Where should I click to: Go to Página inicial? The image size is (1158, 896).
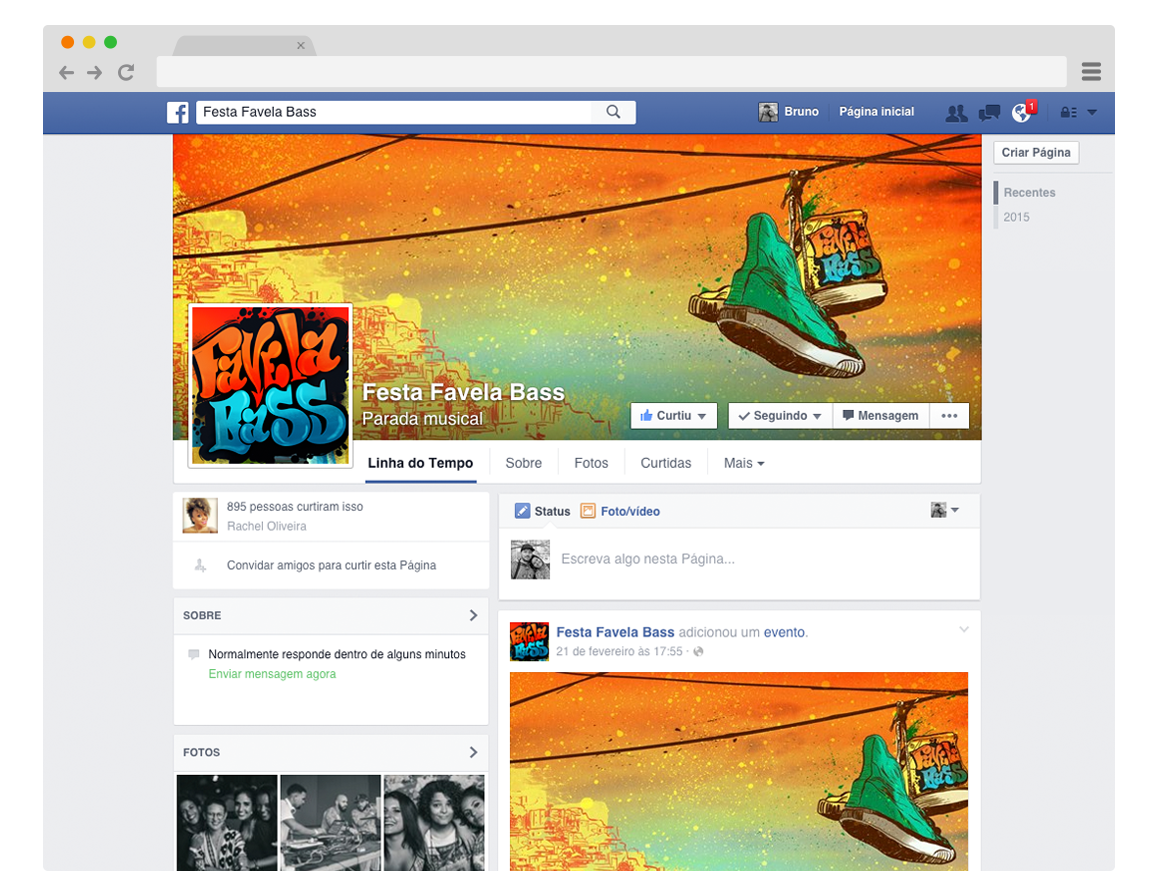click(x=877, y=112)
